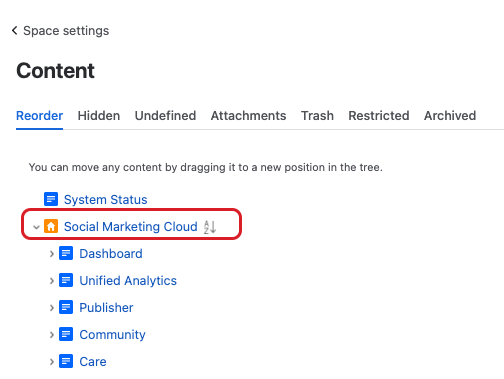Click the System Status page icon
The height and width of the screenshot is (379, 504).
pos(51,199)
